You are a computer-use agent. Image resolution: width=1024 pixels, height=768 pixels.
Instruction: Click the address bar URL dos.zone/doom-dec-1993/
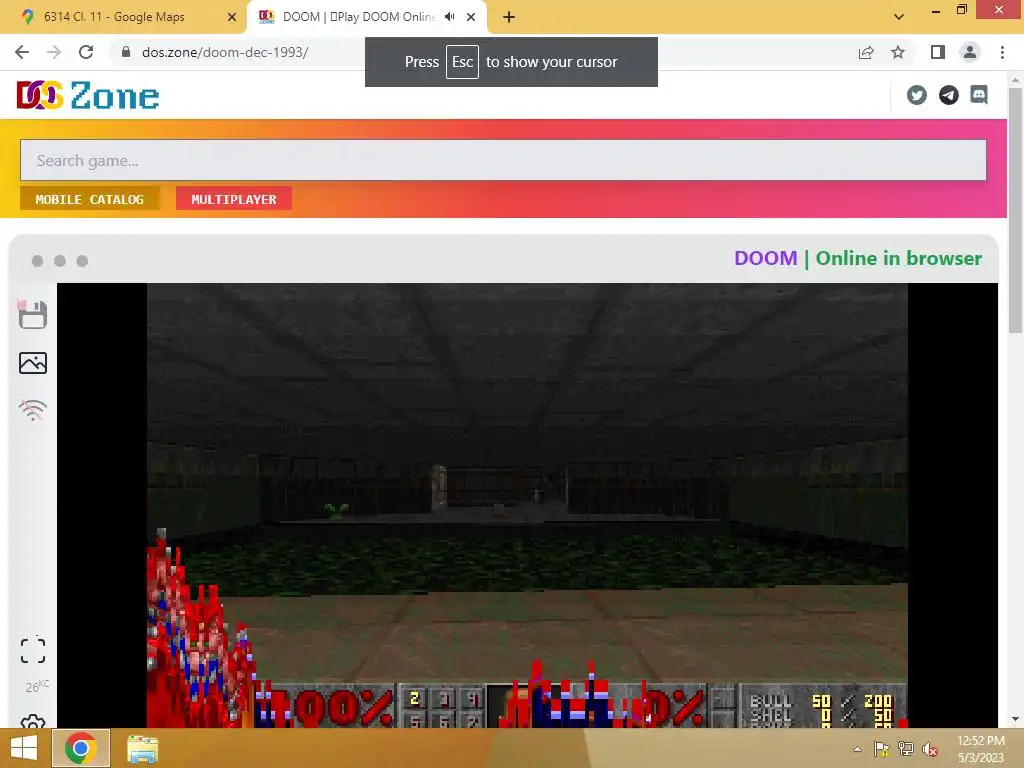225,52
